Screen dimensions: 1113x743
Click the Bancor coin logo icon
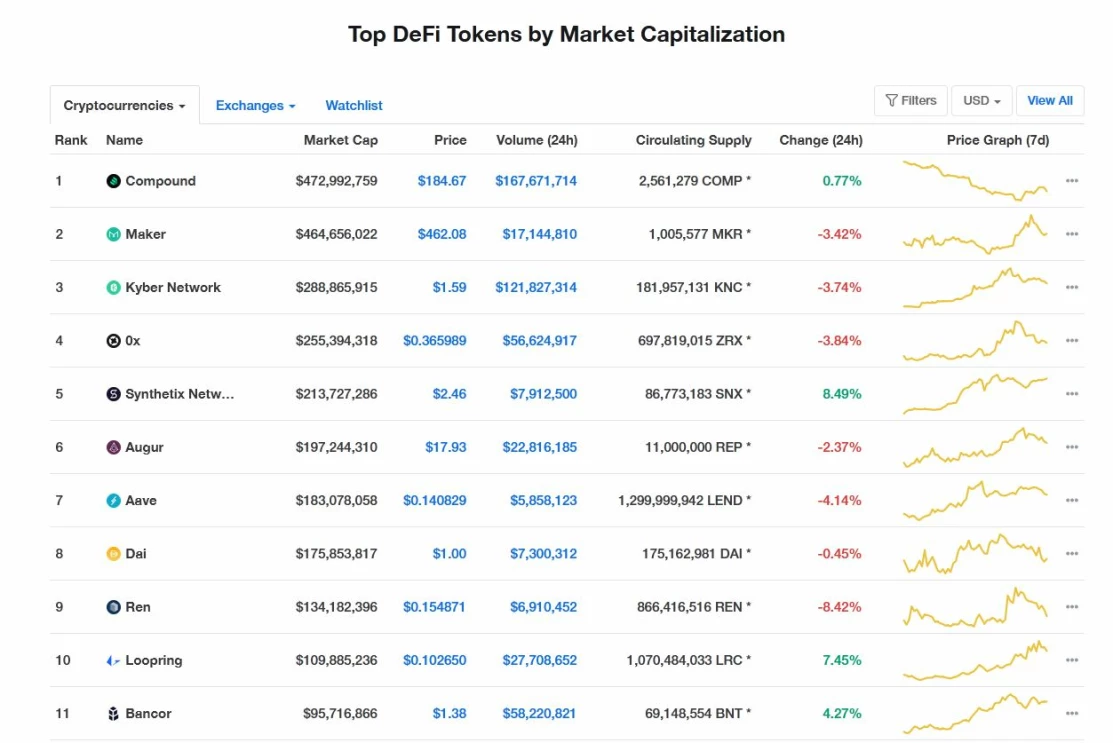114,714
